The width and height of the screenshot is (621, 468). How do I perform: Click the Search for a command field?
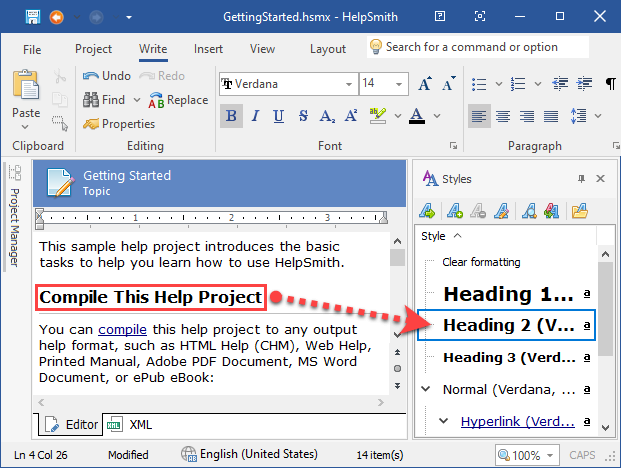point(478,47)
